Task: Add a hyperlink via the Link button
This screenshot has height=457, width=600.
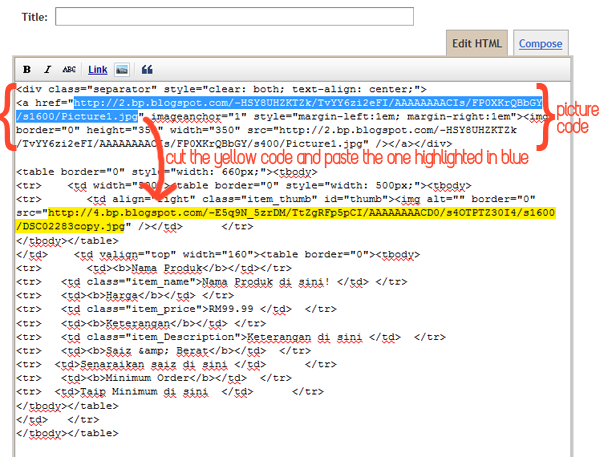Action: pyautogui.click(x=98, y=70)
